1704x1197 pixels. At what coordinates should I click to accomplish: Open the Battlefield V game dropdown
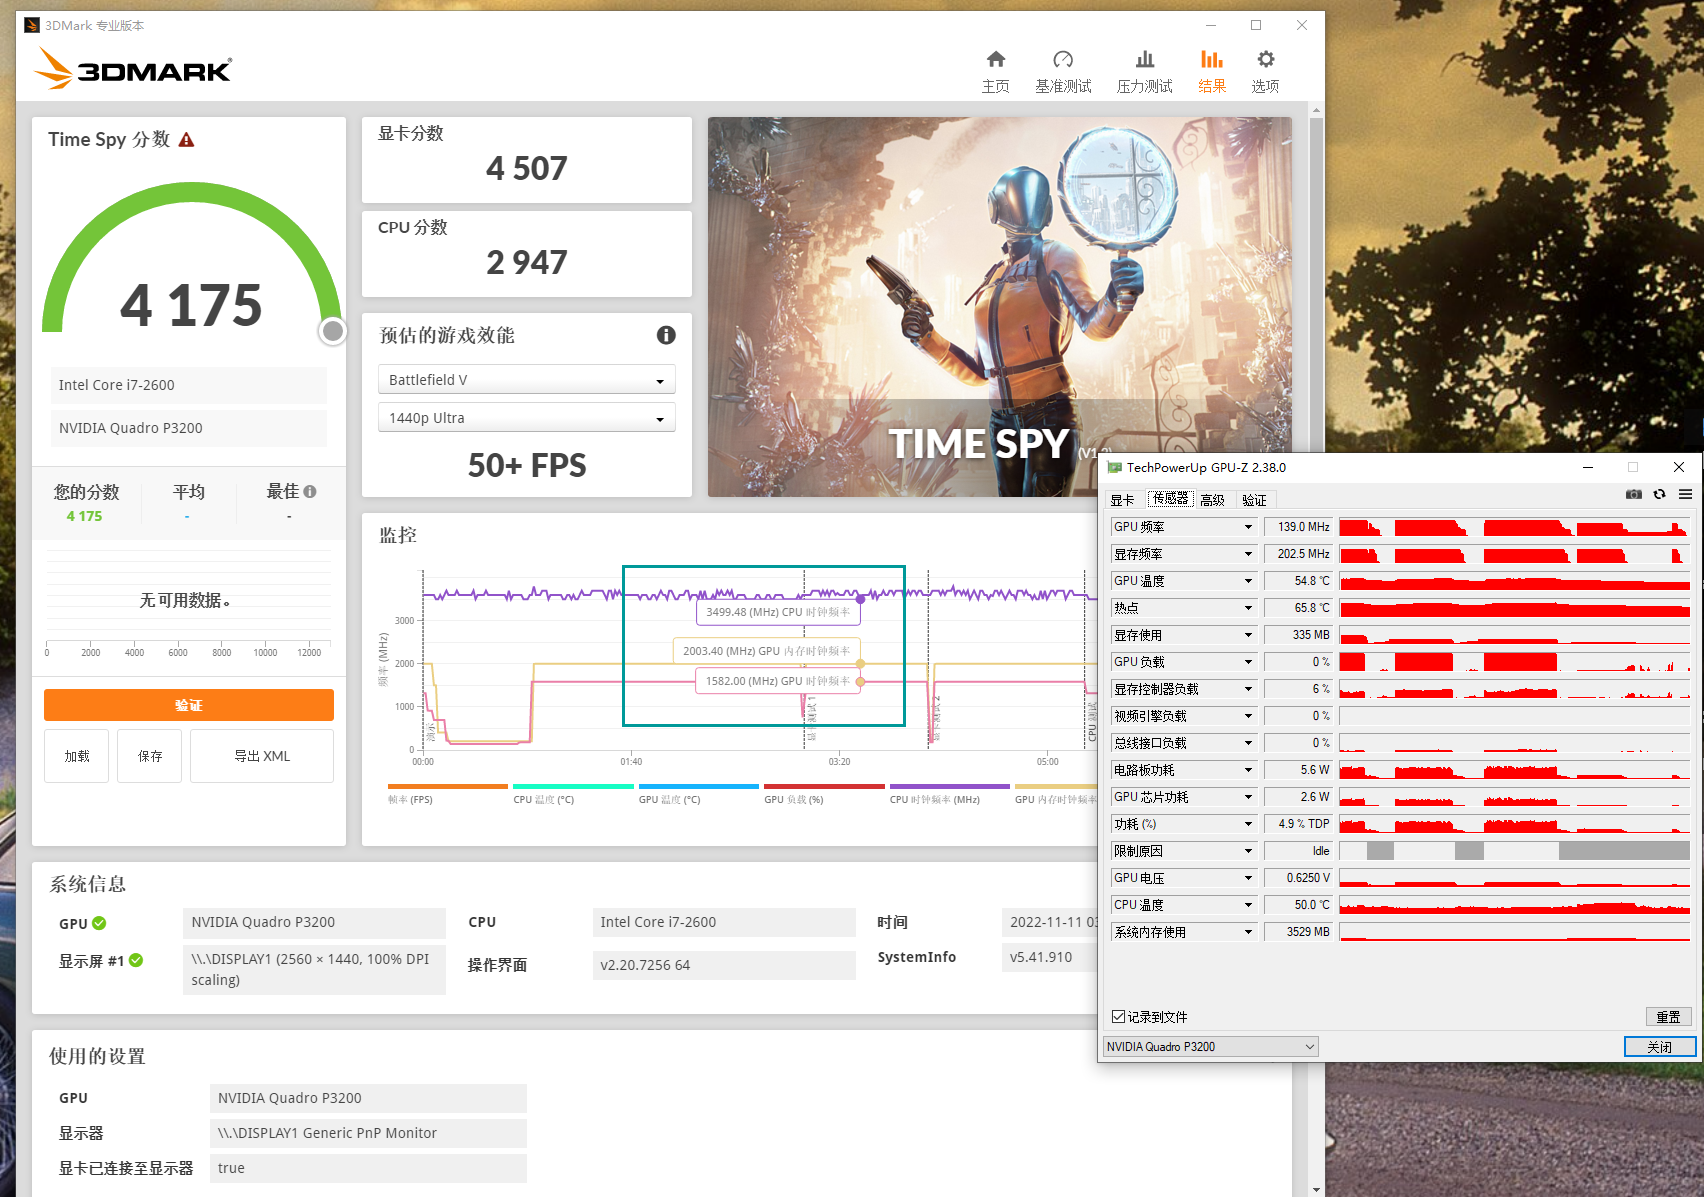point(527,380)
